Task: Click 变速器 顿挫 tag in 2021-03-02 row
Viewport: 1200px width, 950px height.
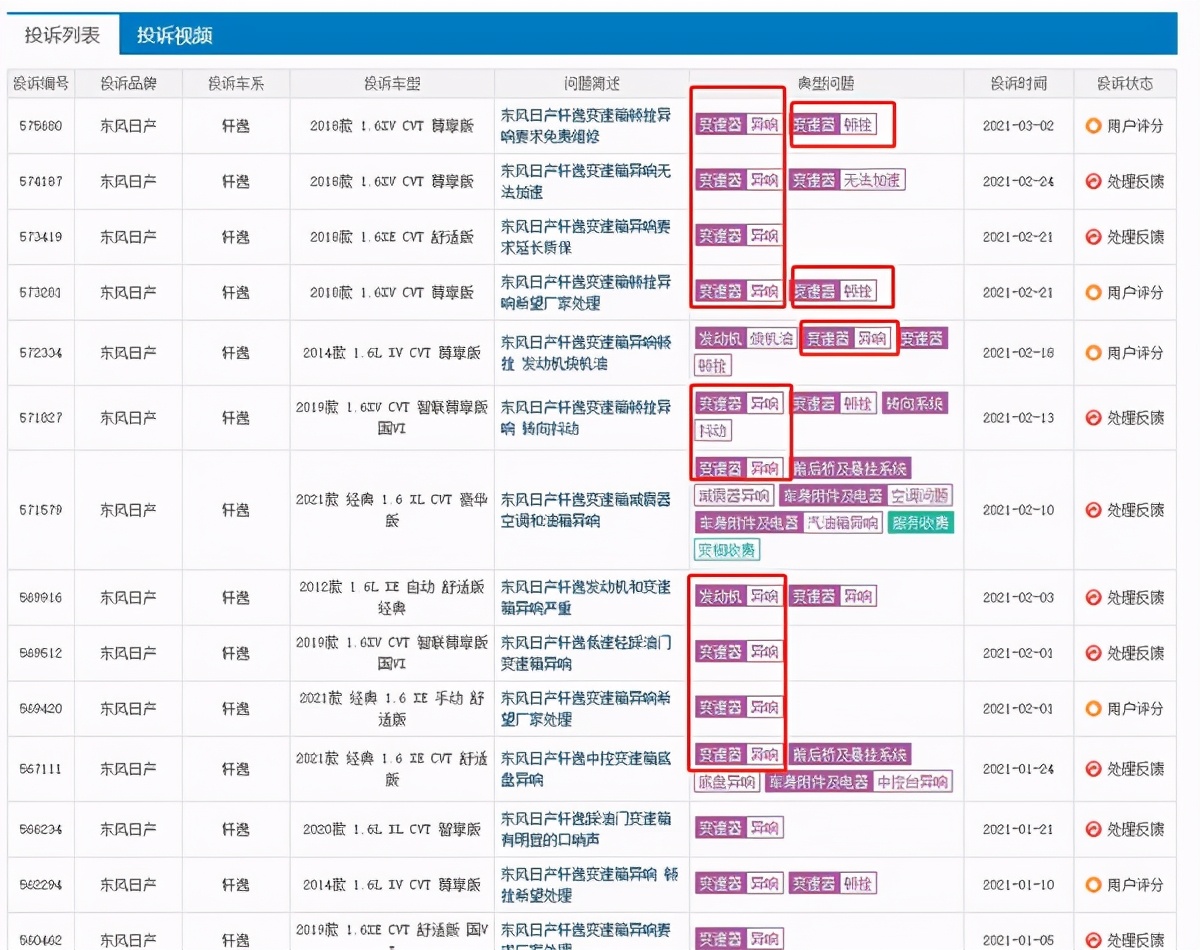Action: 832,126
